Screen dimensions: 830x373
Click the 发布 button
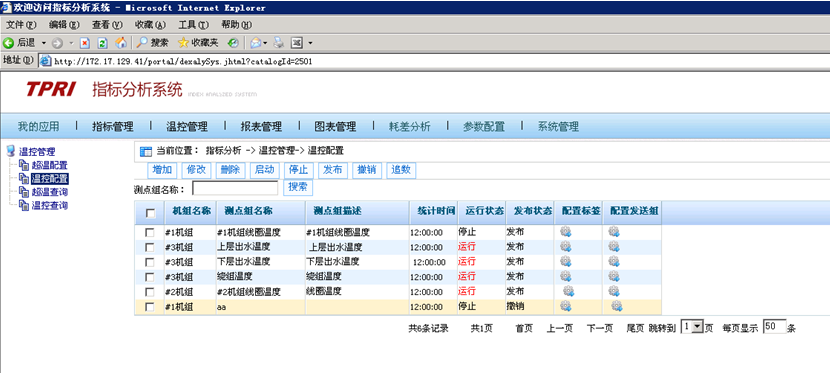(x=333, y=170)
